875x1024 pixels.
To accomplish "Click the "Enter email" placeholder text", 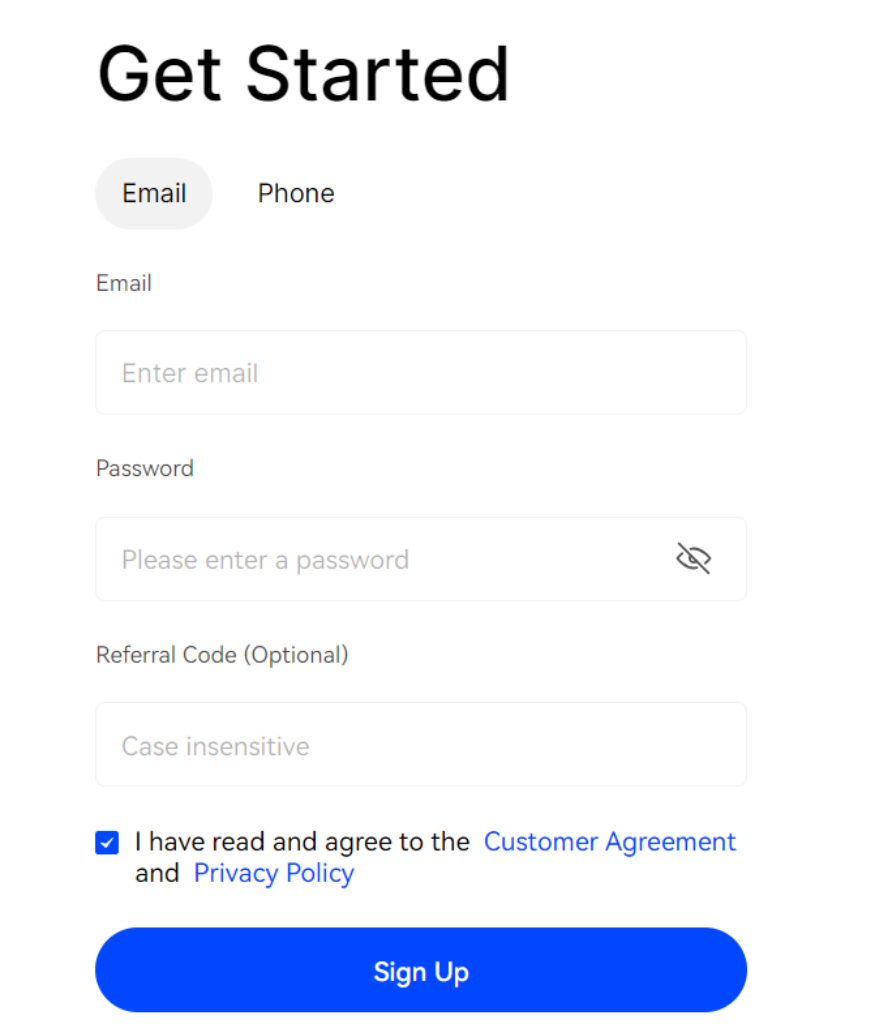I will (190, 374).
